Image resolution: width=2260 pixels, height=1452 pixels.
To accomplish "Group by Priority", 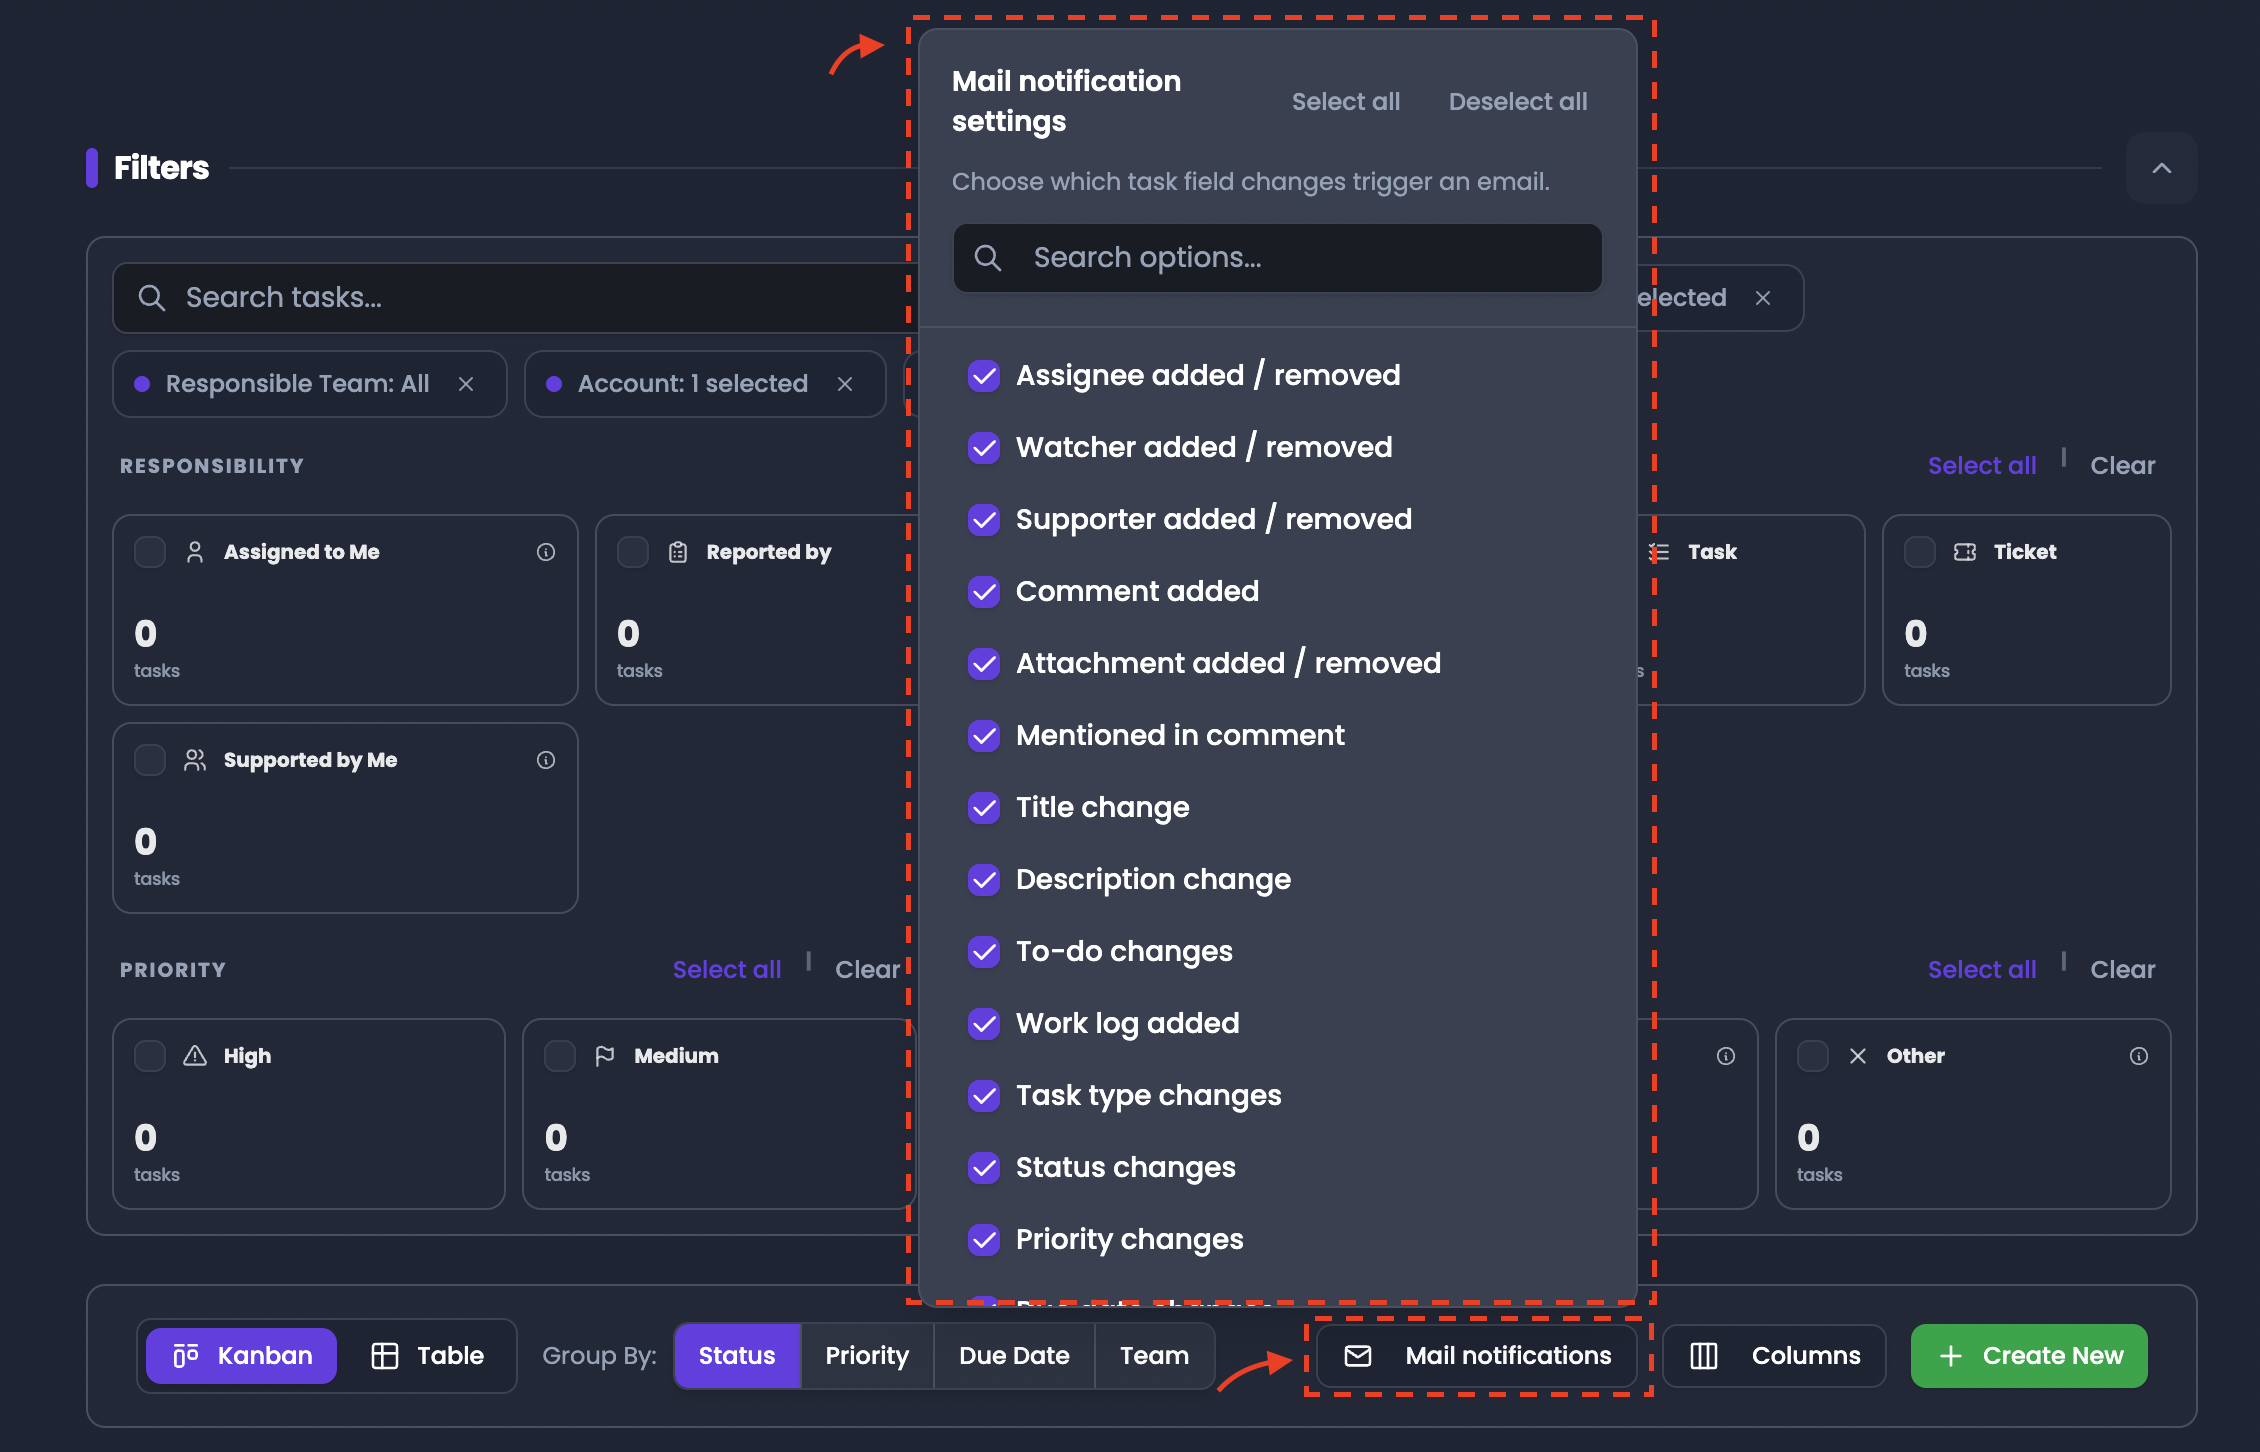I will (x=867, y=1356).
